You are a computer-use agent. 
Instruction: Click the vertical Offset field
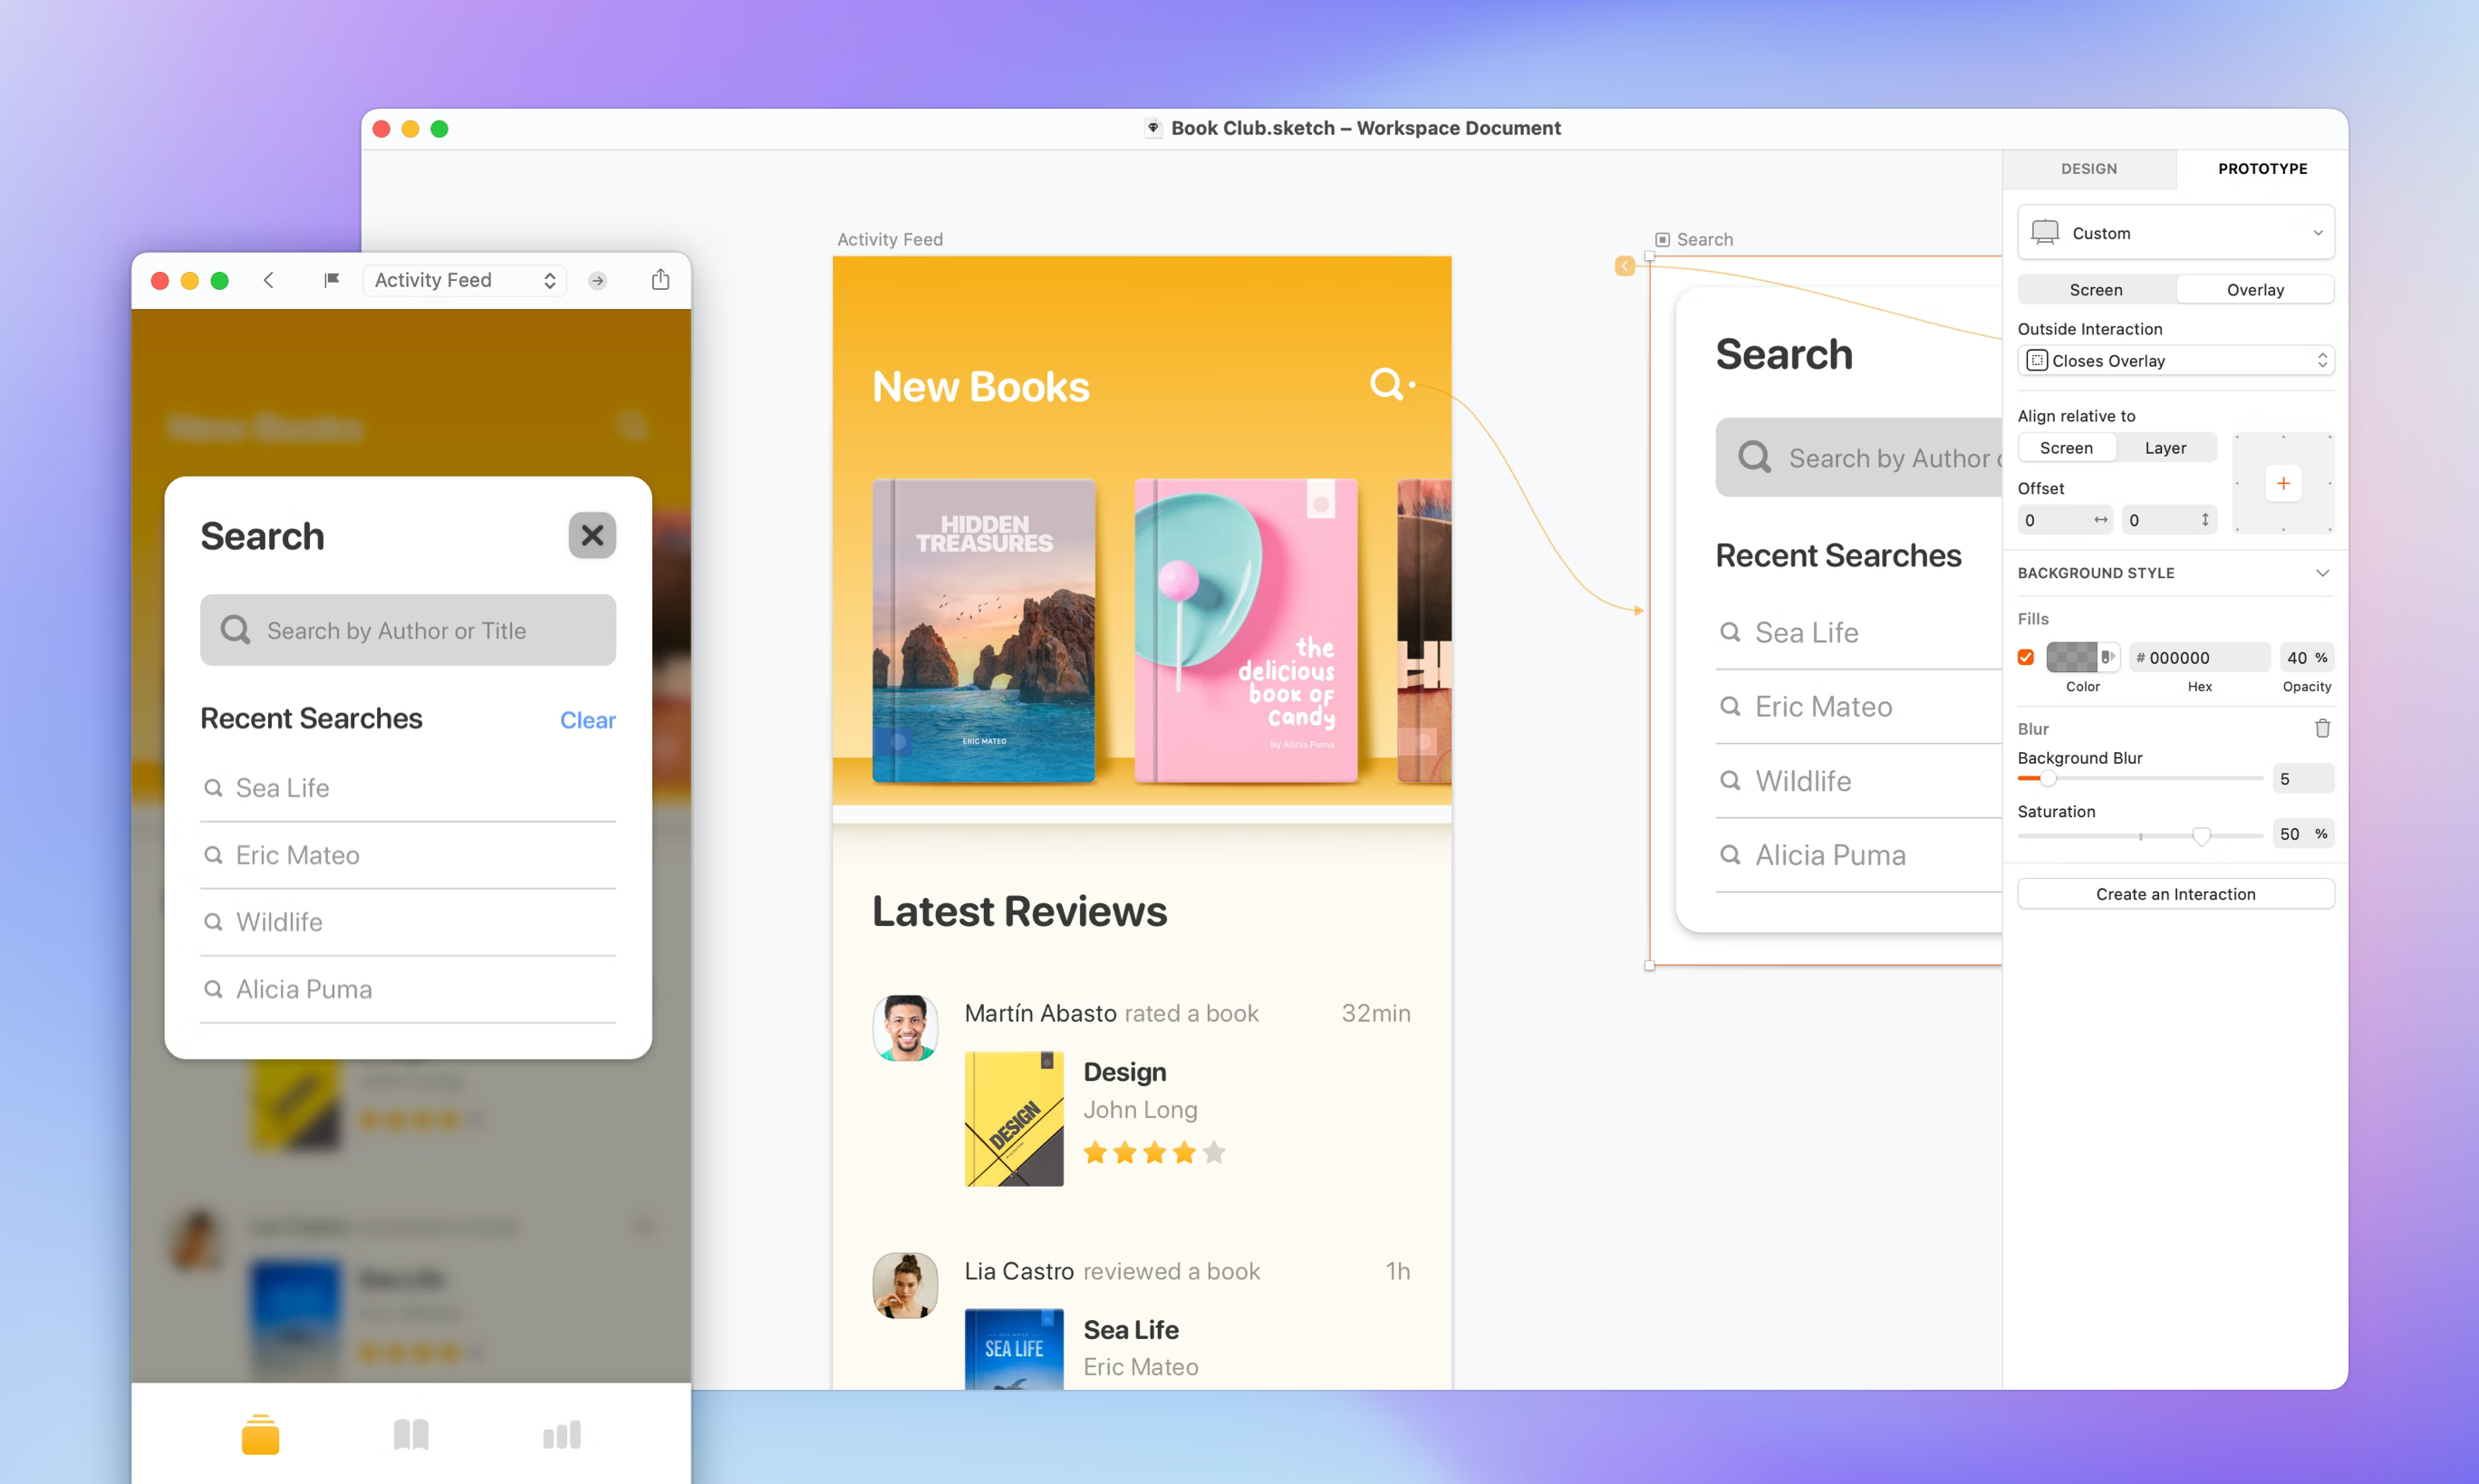pos(2169,520)
